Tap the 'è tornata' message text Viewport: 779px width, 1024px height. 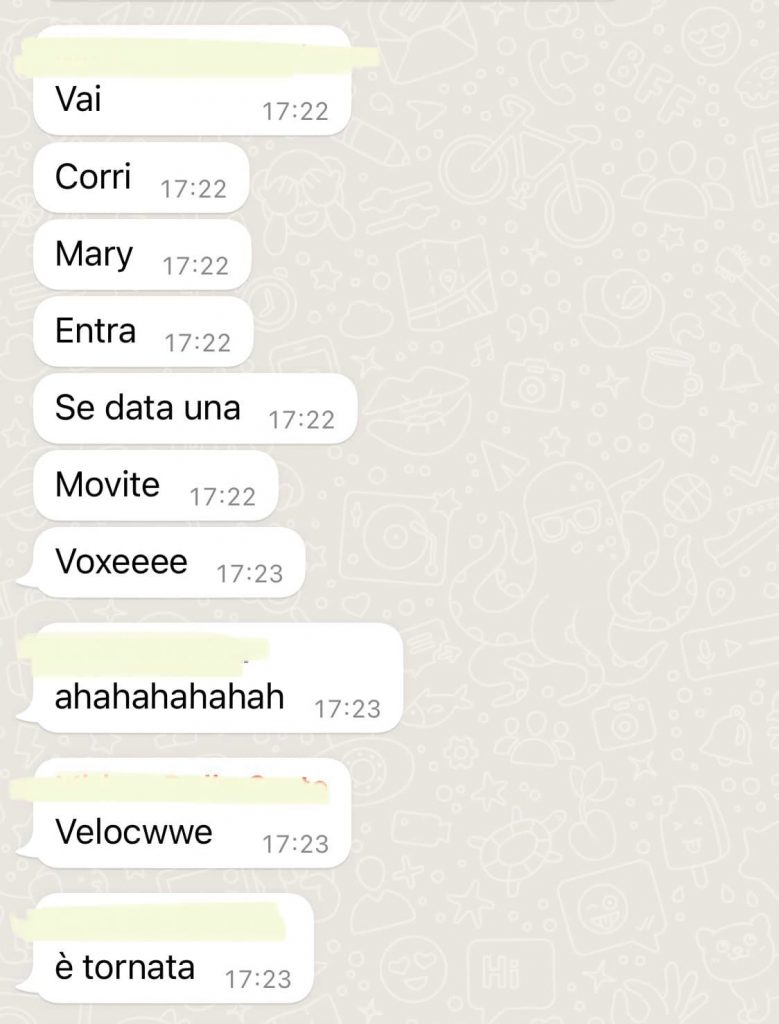pos(125,967)
